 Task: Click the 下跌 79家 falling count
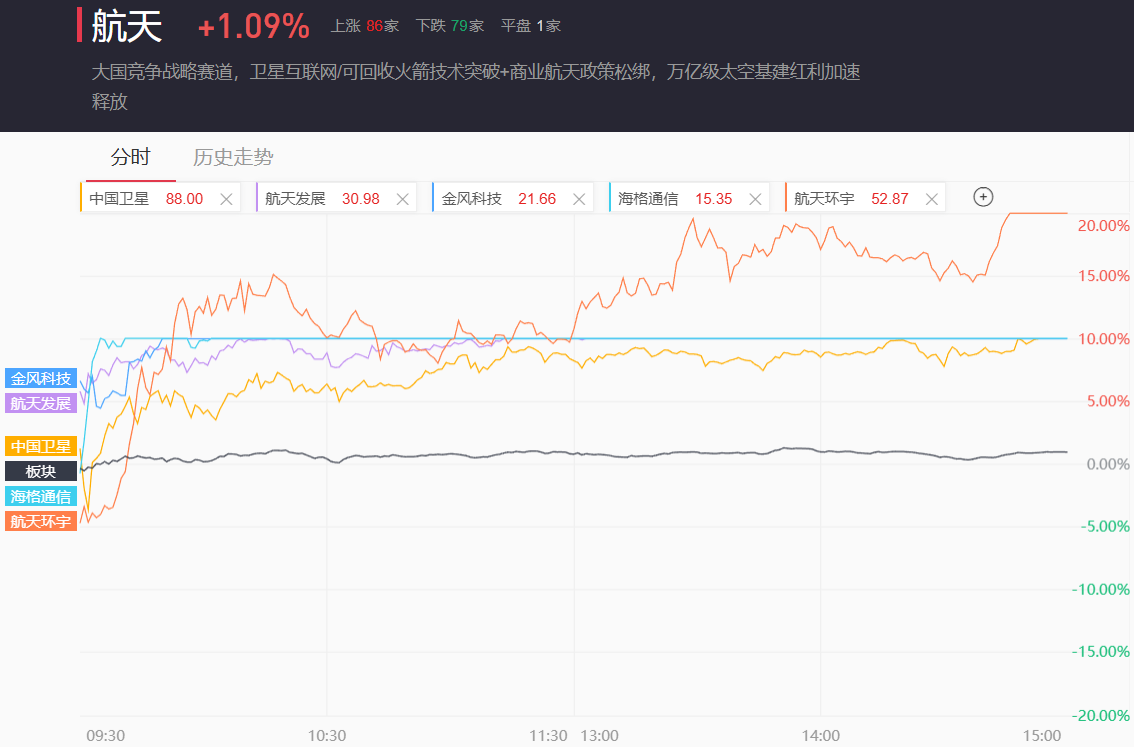(443, 26)
